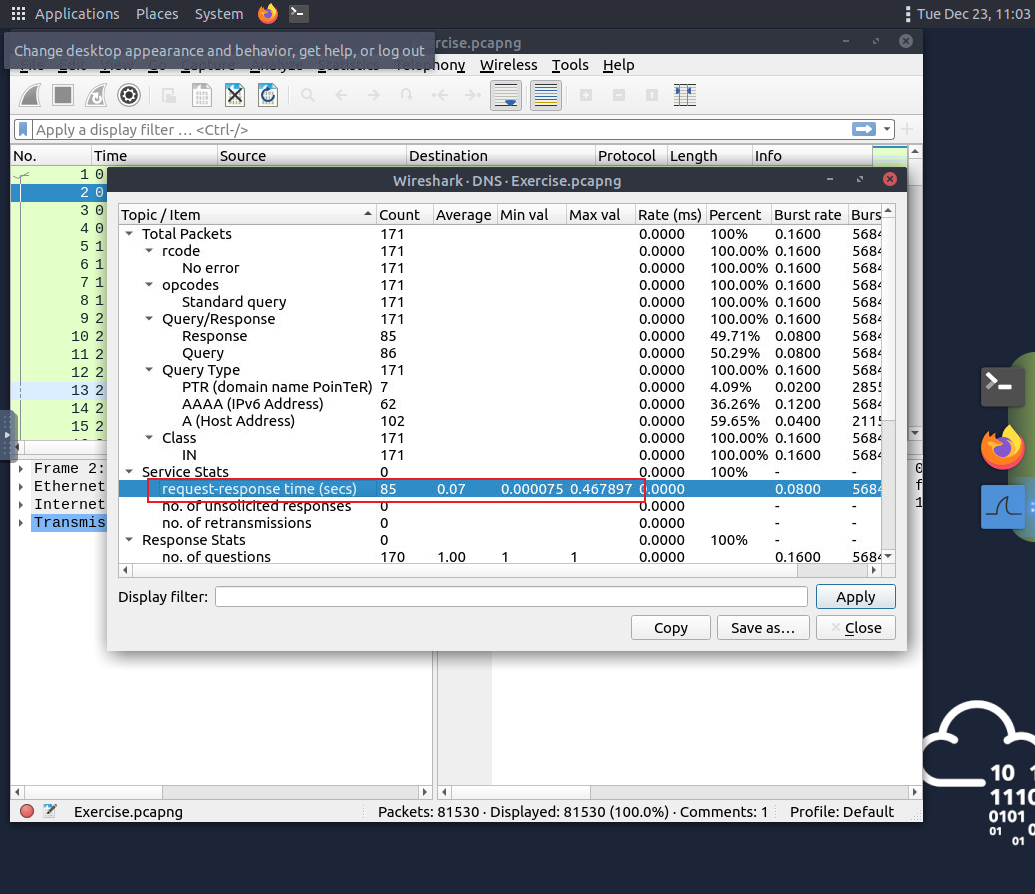Click 'Profile: Default' in status bar
The height and width of the screenshot is (894, 1035).
coord(842,811)
